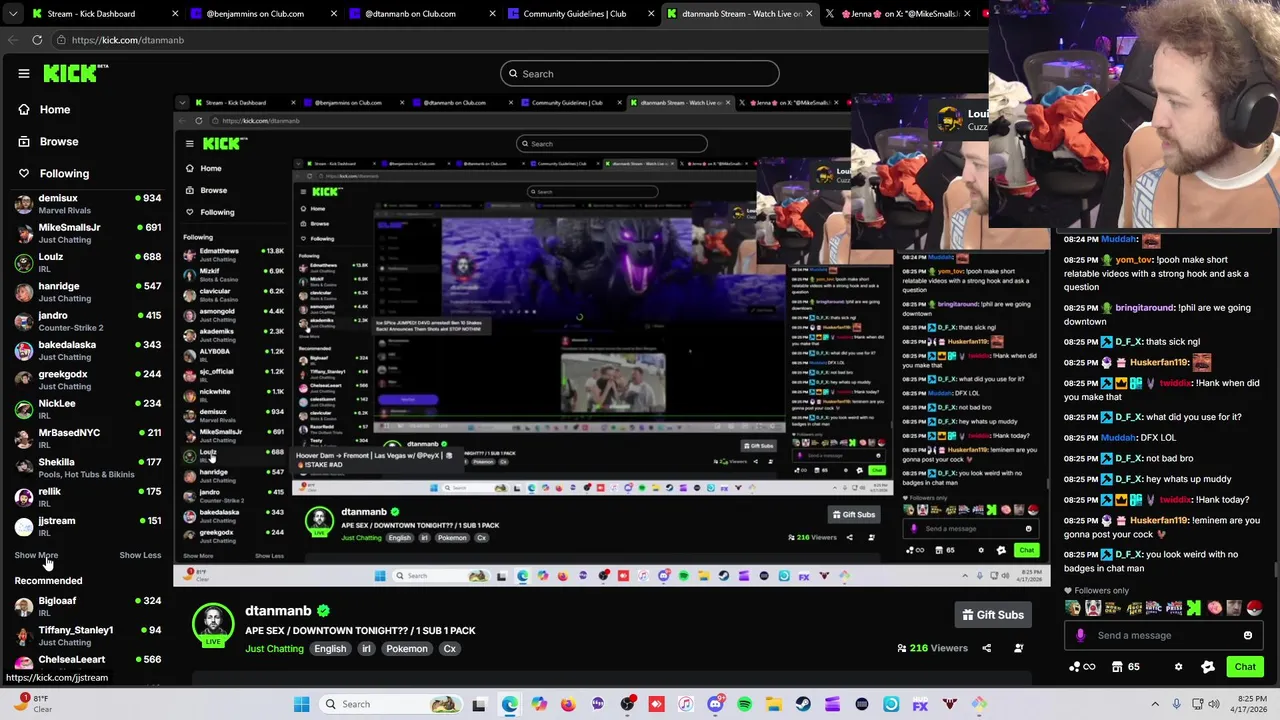Open hanridge channel in Following list
Viewport: 1280px width, 720px height.
[88, 292]
